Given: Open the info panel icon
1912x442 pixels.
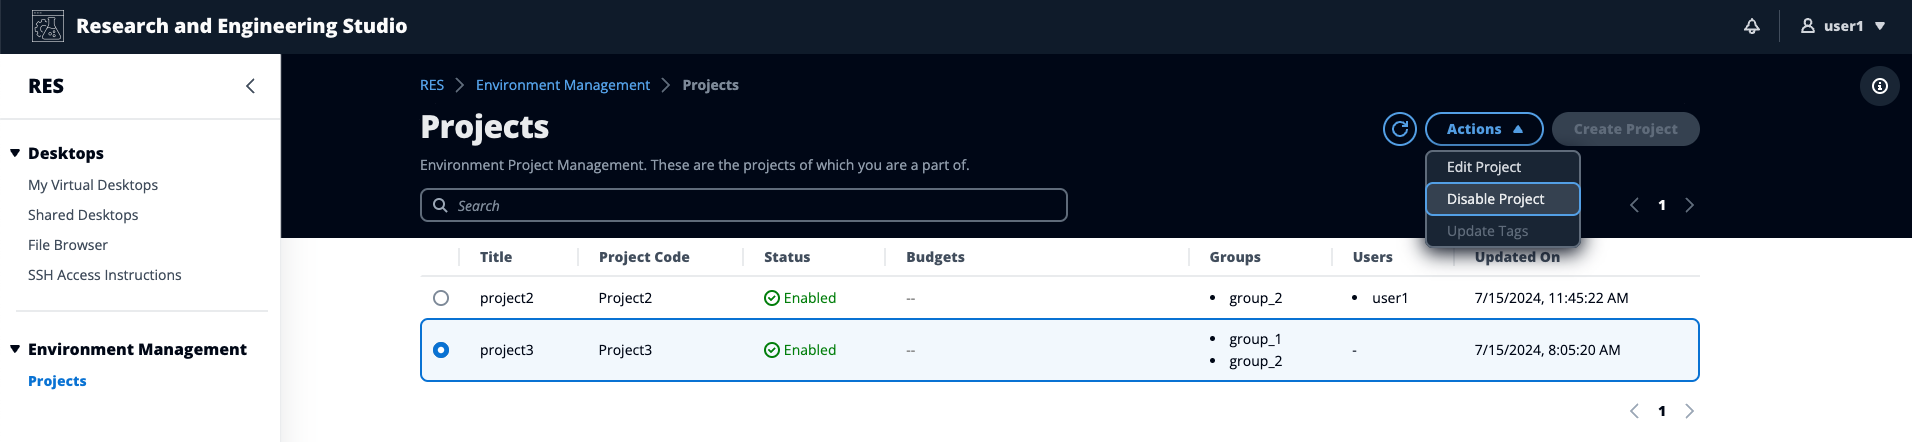Looking at the screenshot, I should coord(1880,86).
